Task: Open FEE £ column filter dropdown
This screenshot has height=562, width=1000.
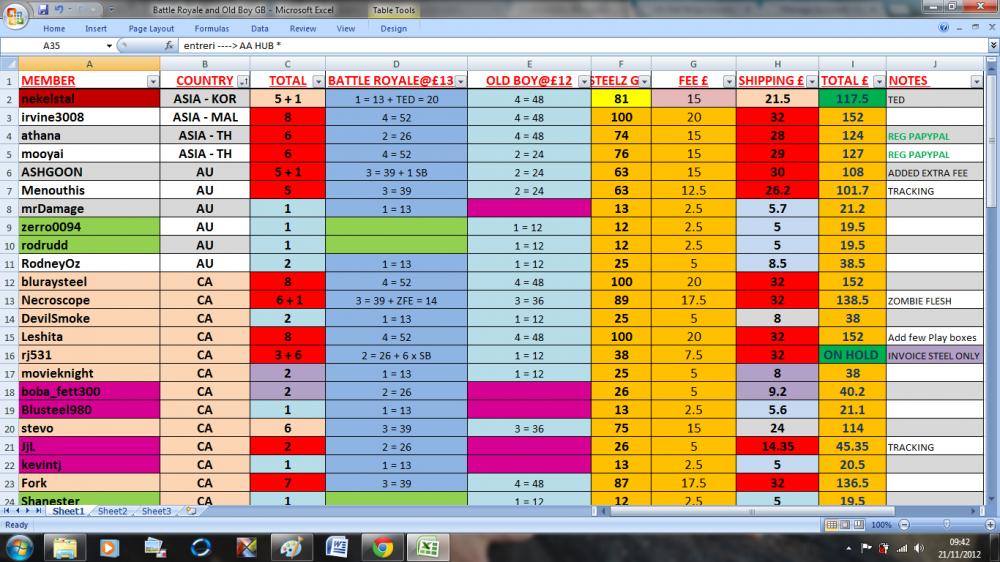Action: click(728, 81)
